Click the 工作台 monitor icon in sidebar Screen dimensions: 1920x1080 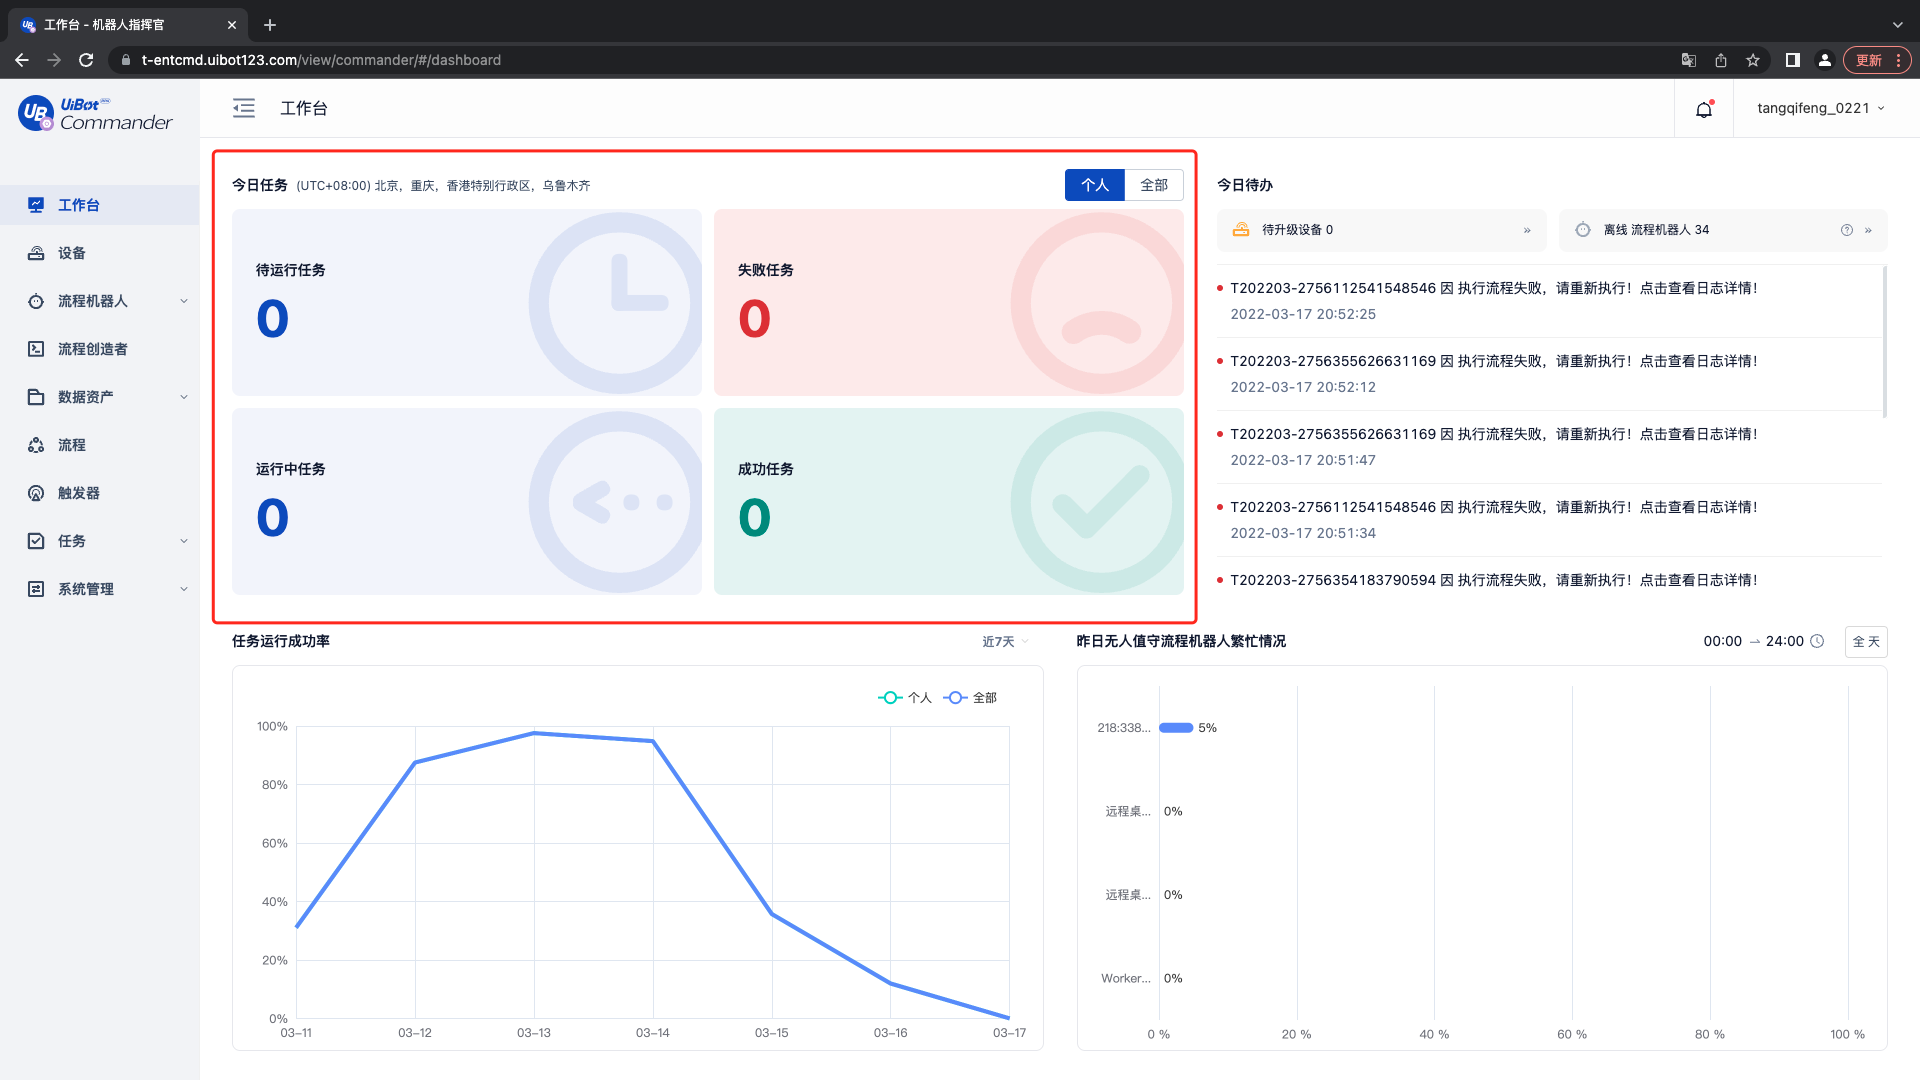36,205
